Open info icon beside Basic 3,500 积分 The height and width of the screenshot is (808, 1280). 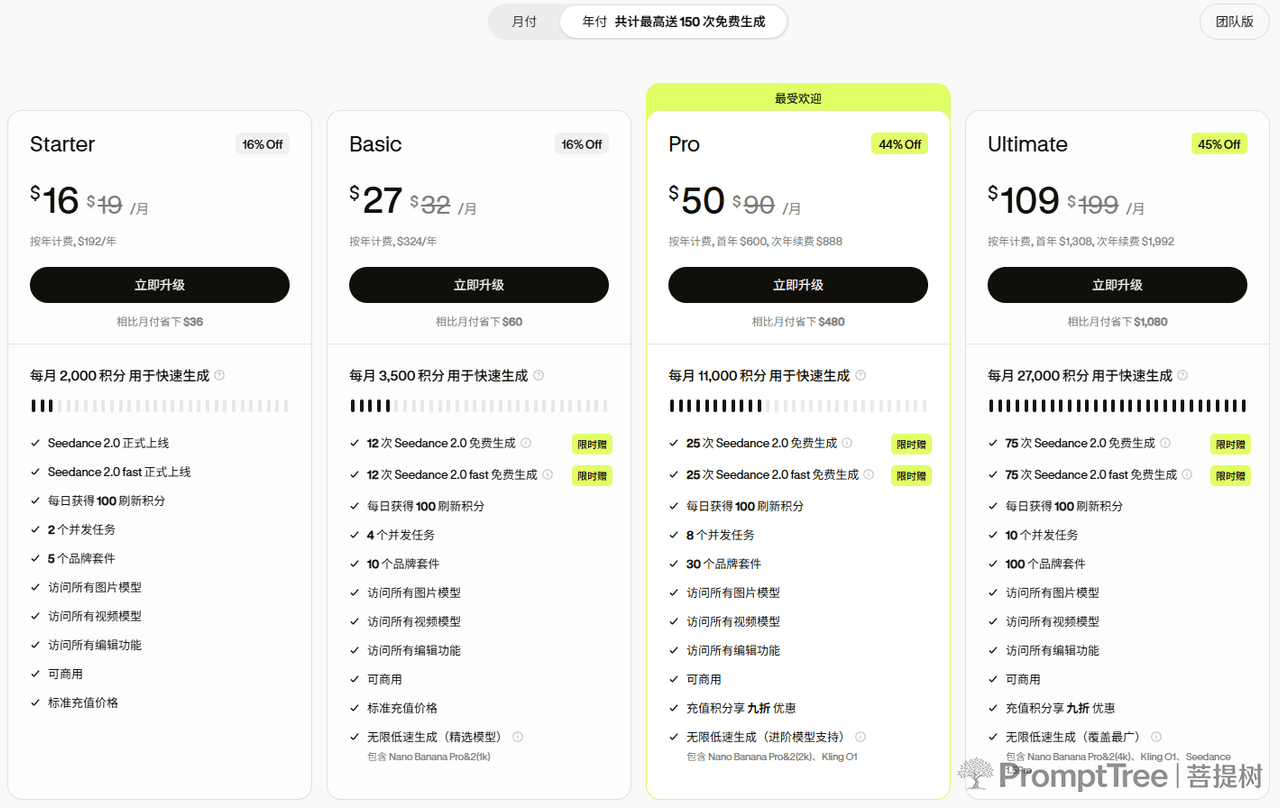(539, 376)
